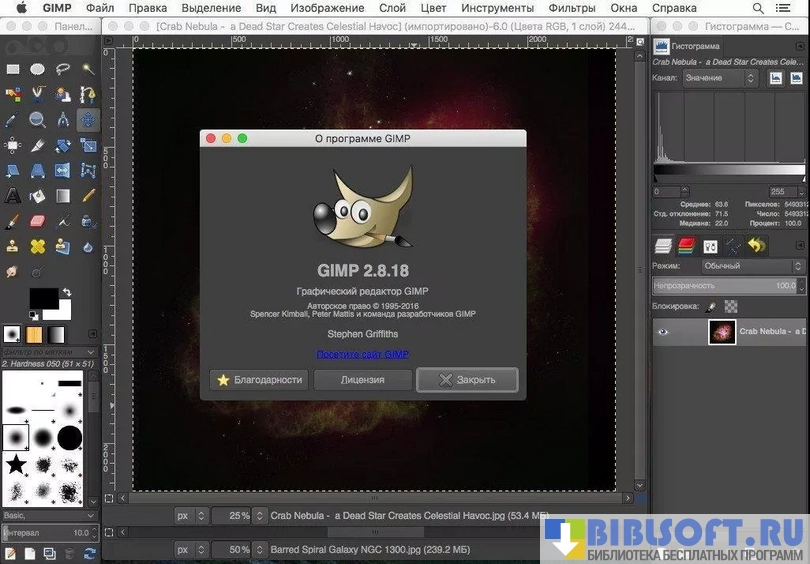The height and width of the screenshot is (564, 810).
Task: Toggle lock pixels brush icon
Action: click(x=711, y=307)
